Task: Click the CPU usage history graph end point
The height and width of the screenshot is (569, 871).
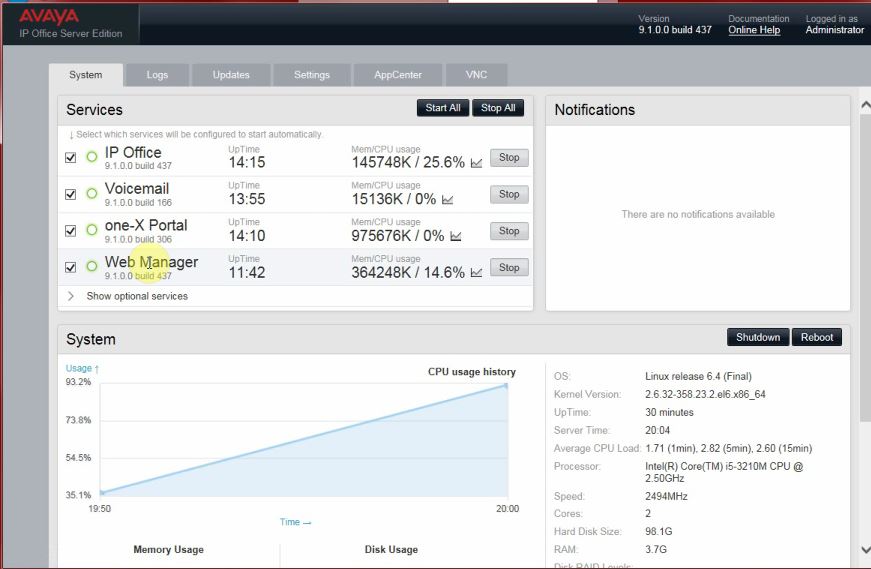Action: tap(506, 385)
